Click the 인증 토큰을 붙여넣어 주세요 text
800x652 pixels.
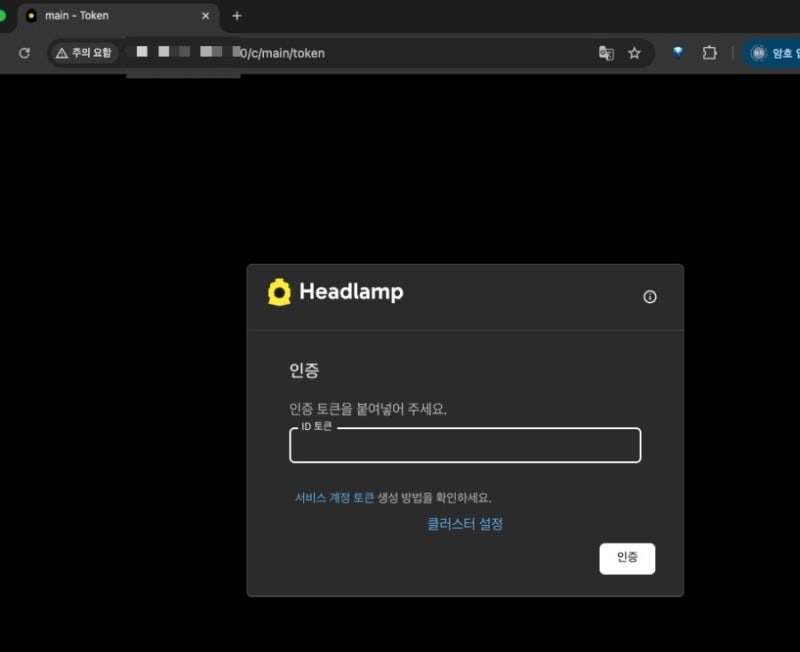pos(368,409)
